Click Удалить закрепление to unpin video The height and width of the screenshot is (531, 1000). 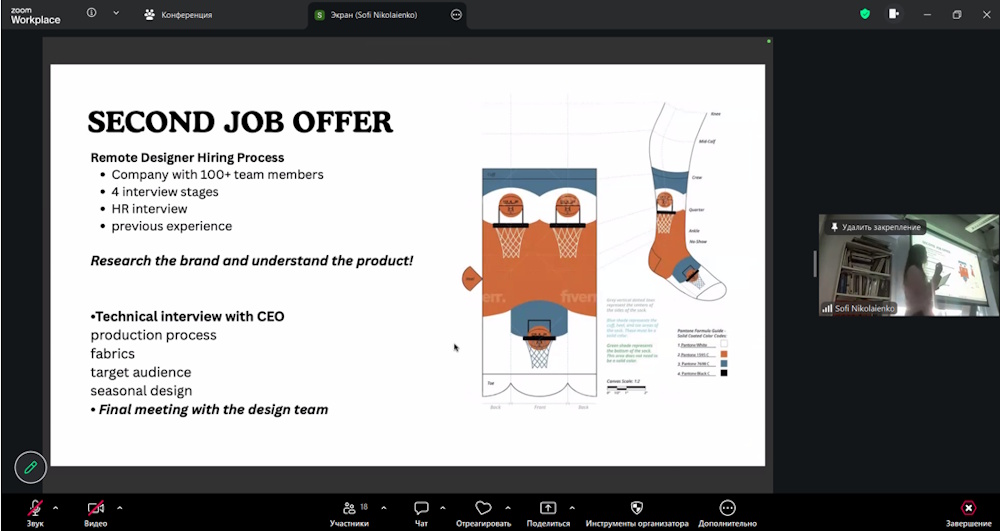(874, 227)
